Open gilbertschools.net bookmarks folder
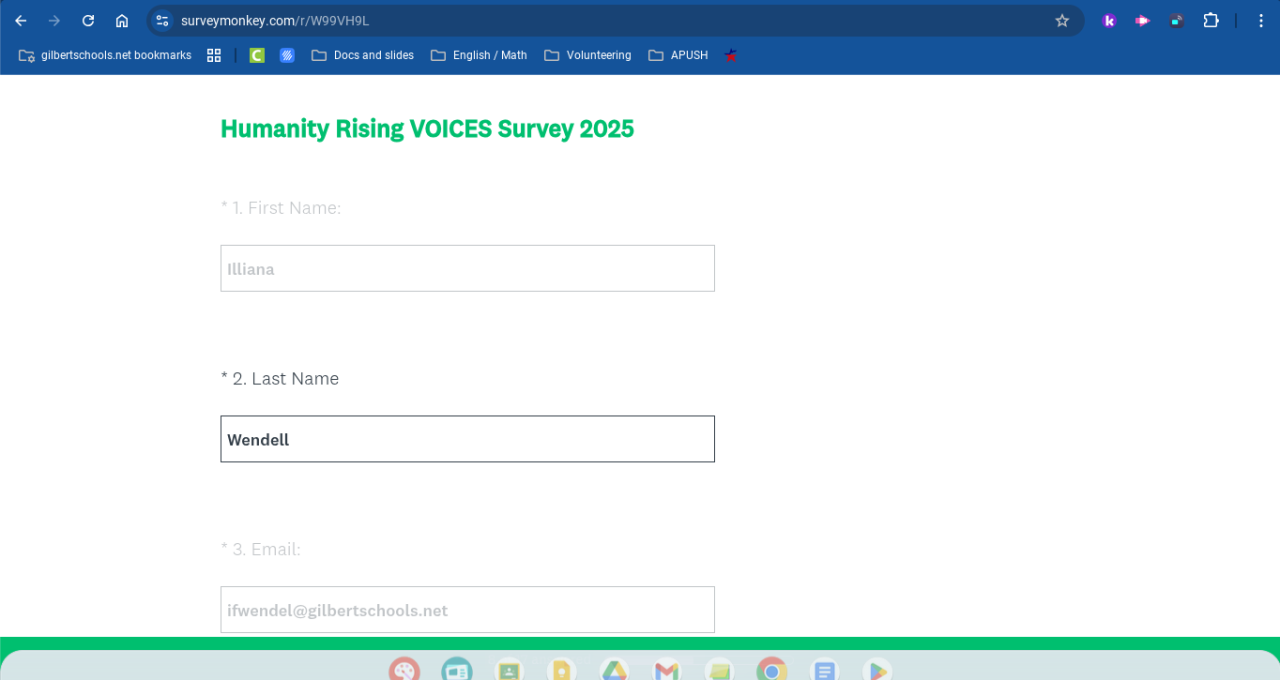Screen dimensions: 1280x680 105,55
